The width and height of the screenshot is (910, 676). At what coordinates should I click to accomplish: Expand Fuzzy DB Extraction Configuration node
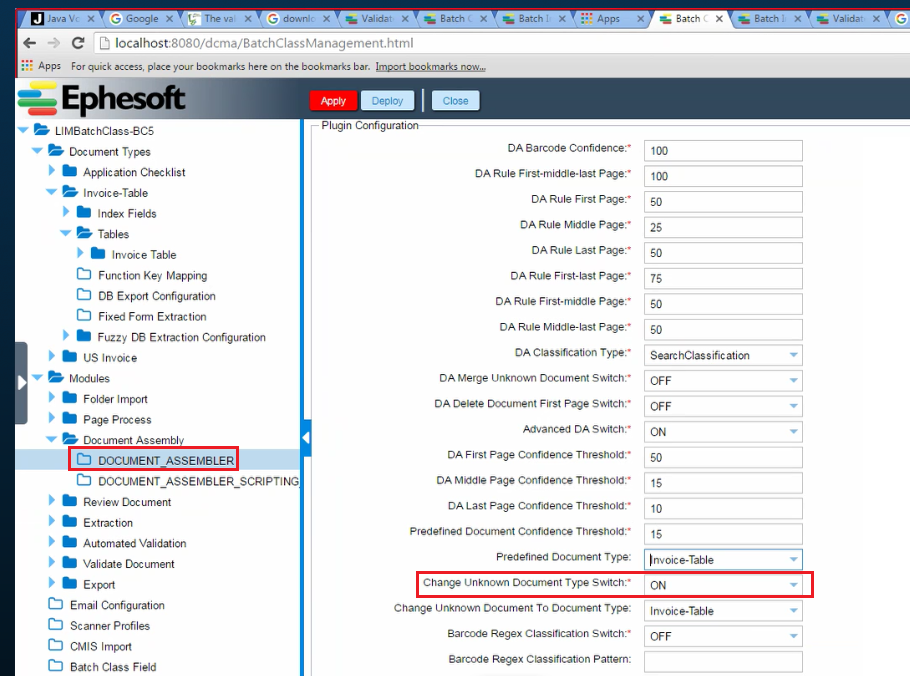point(66,335)
